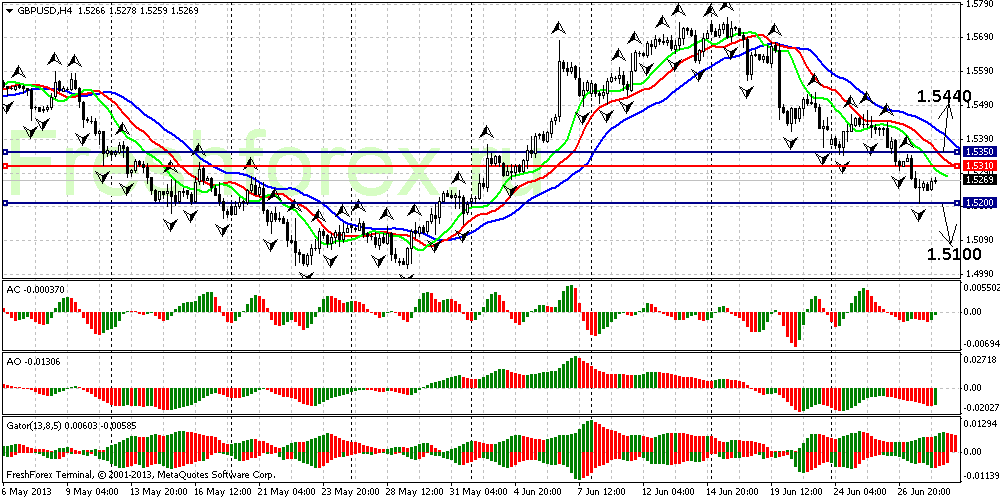The width and height of the screenshot is (1000, 500).
Task: Grab left handle of 1.5200 horizontal line
Action: [x=5, y=203]
